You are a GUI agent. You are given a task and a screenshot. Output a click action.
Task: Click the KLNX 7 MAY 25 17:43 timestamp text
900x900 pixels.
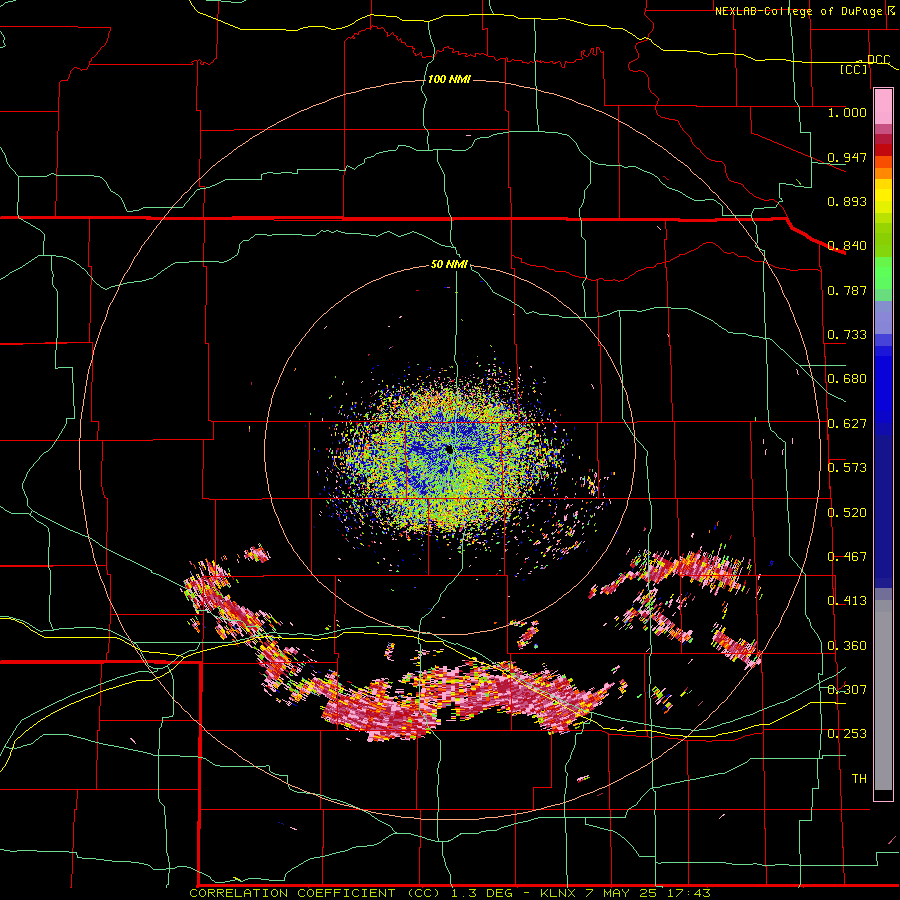pos(625,893)
